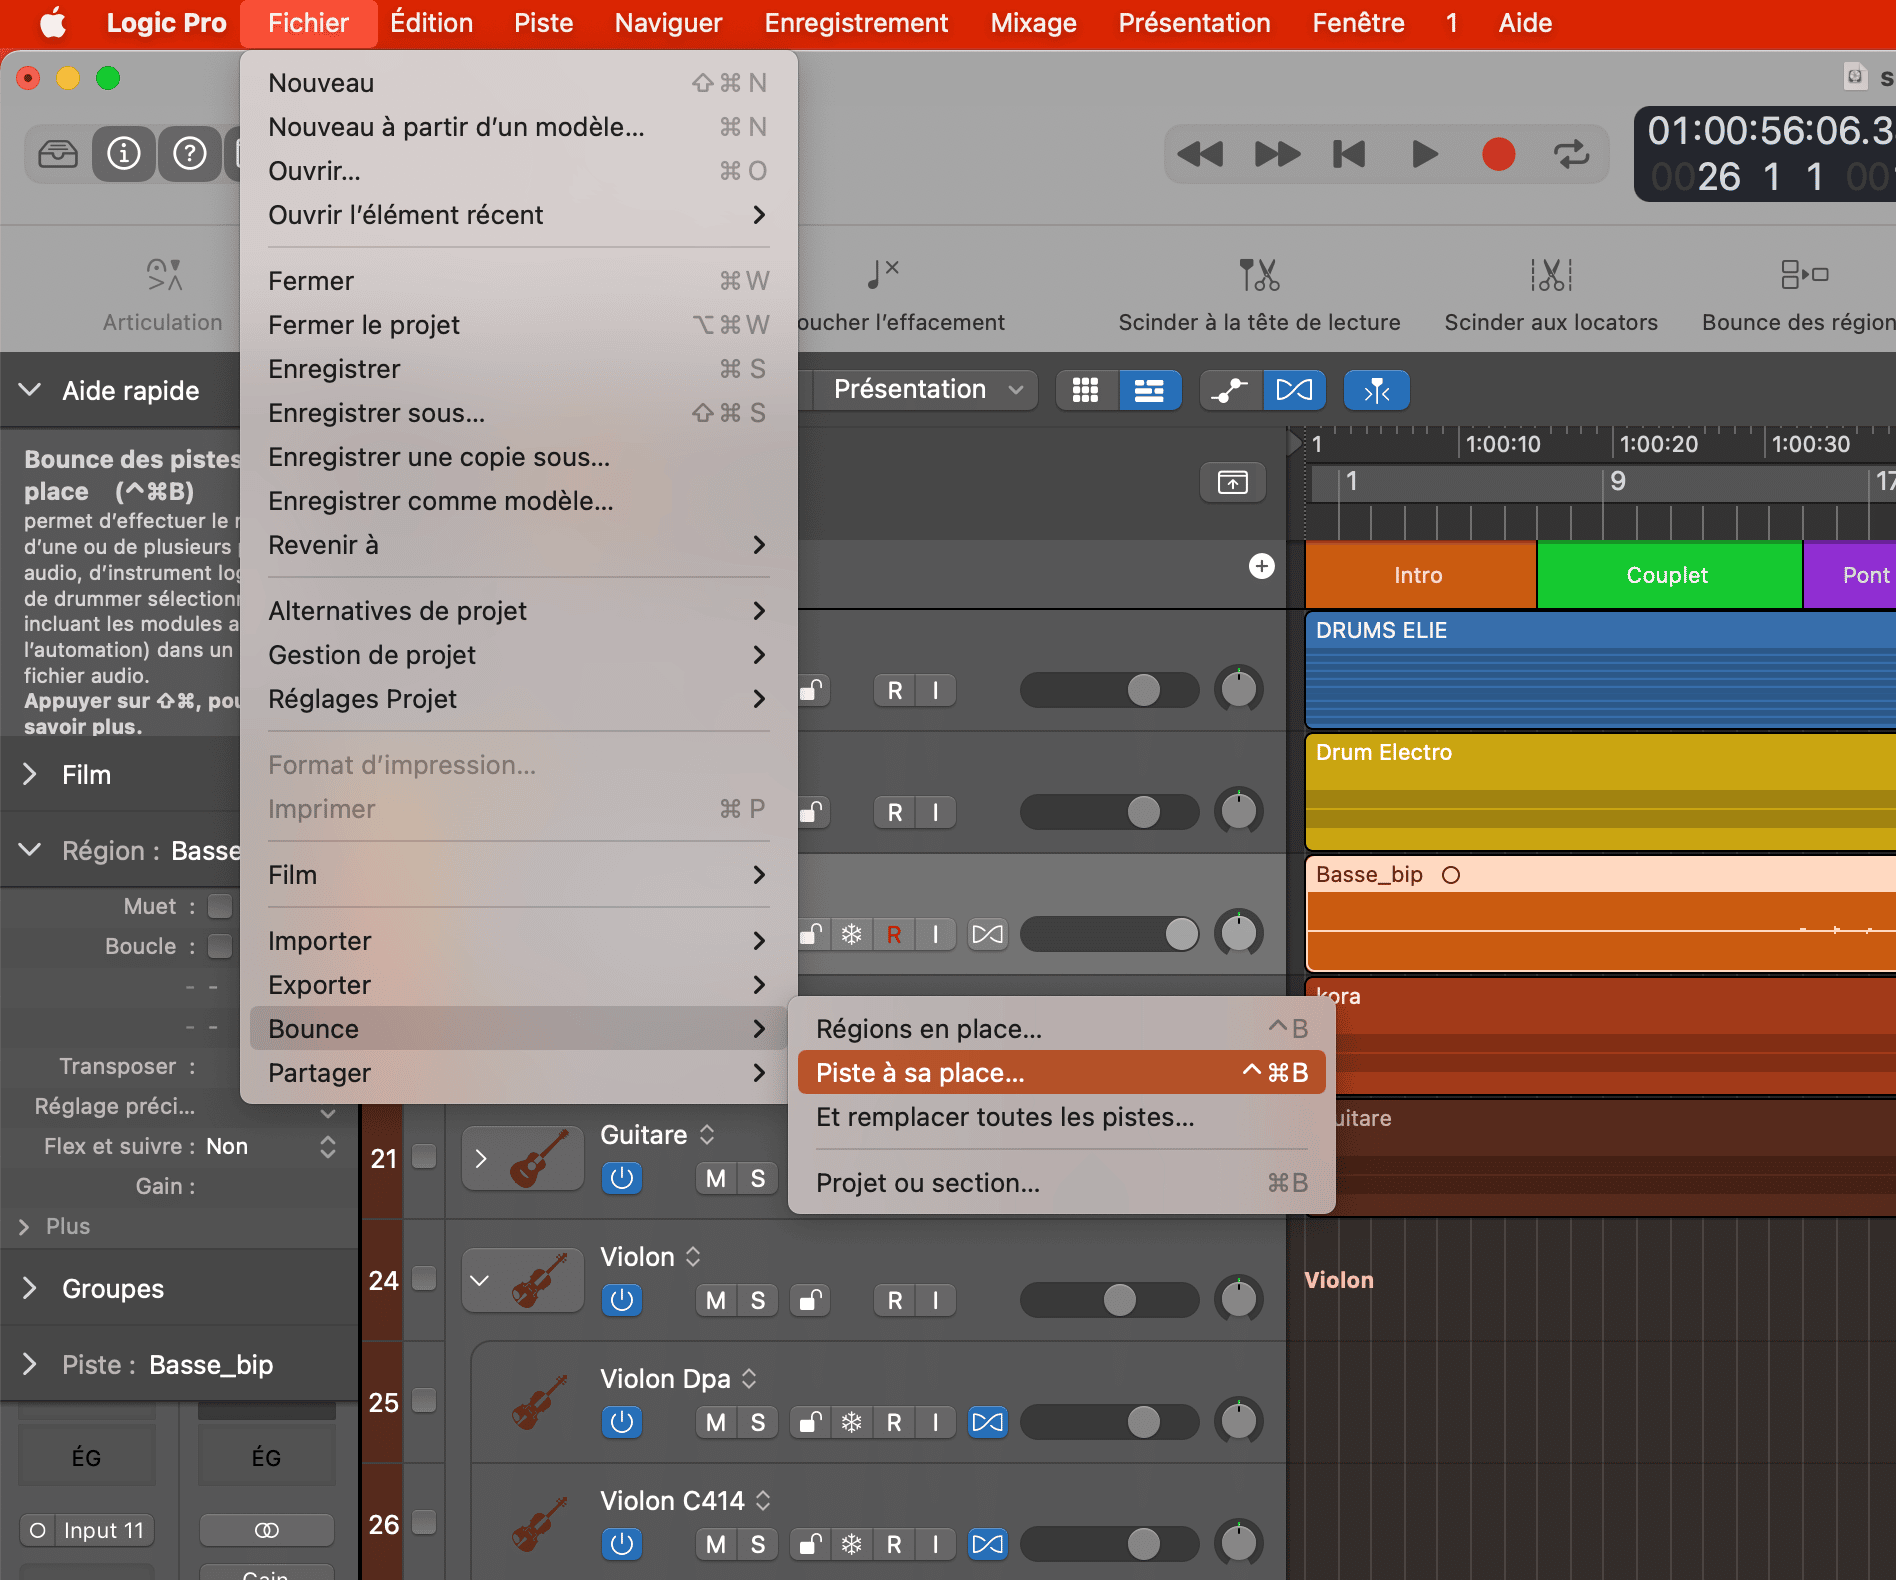Open the Mixage menu
Image resolution: width=1896 pixels, height=1580 pixels.
point(1033,23)
